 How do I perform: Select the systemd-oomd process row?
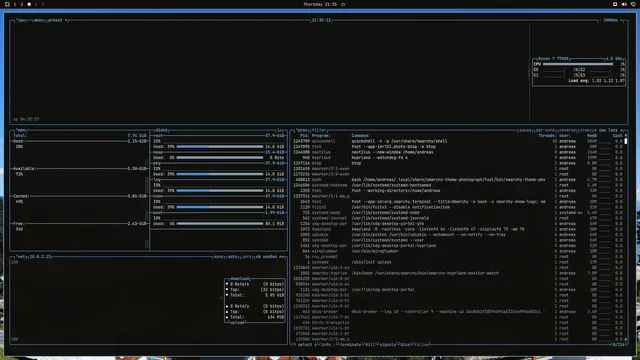(x=458, y=213)
